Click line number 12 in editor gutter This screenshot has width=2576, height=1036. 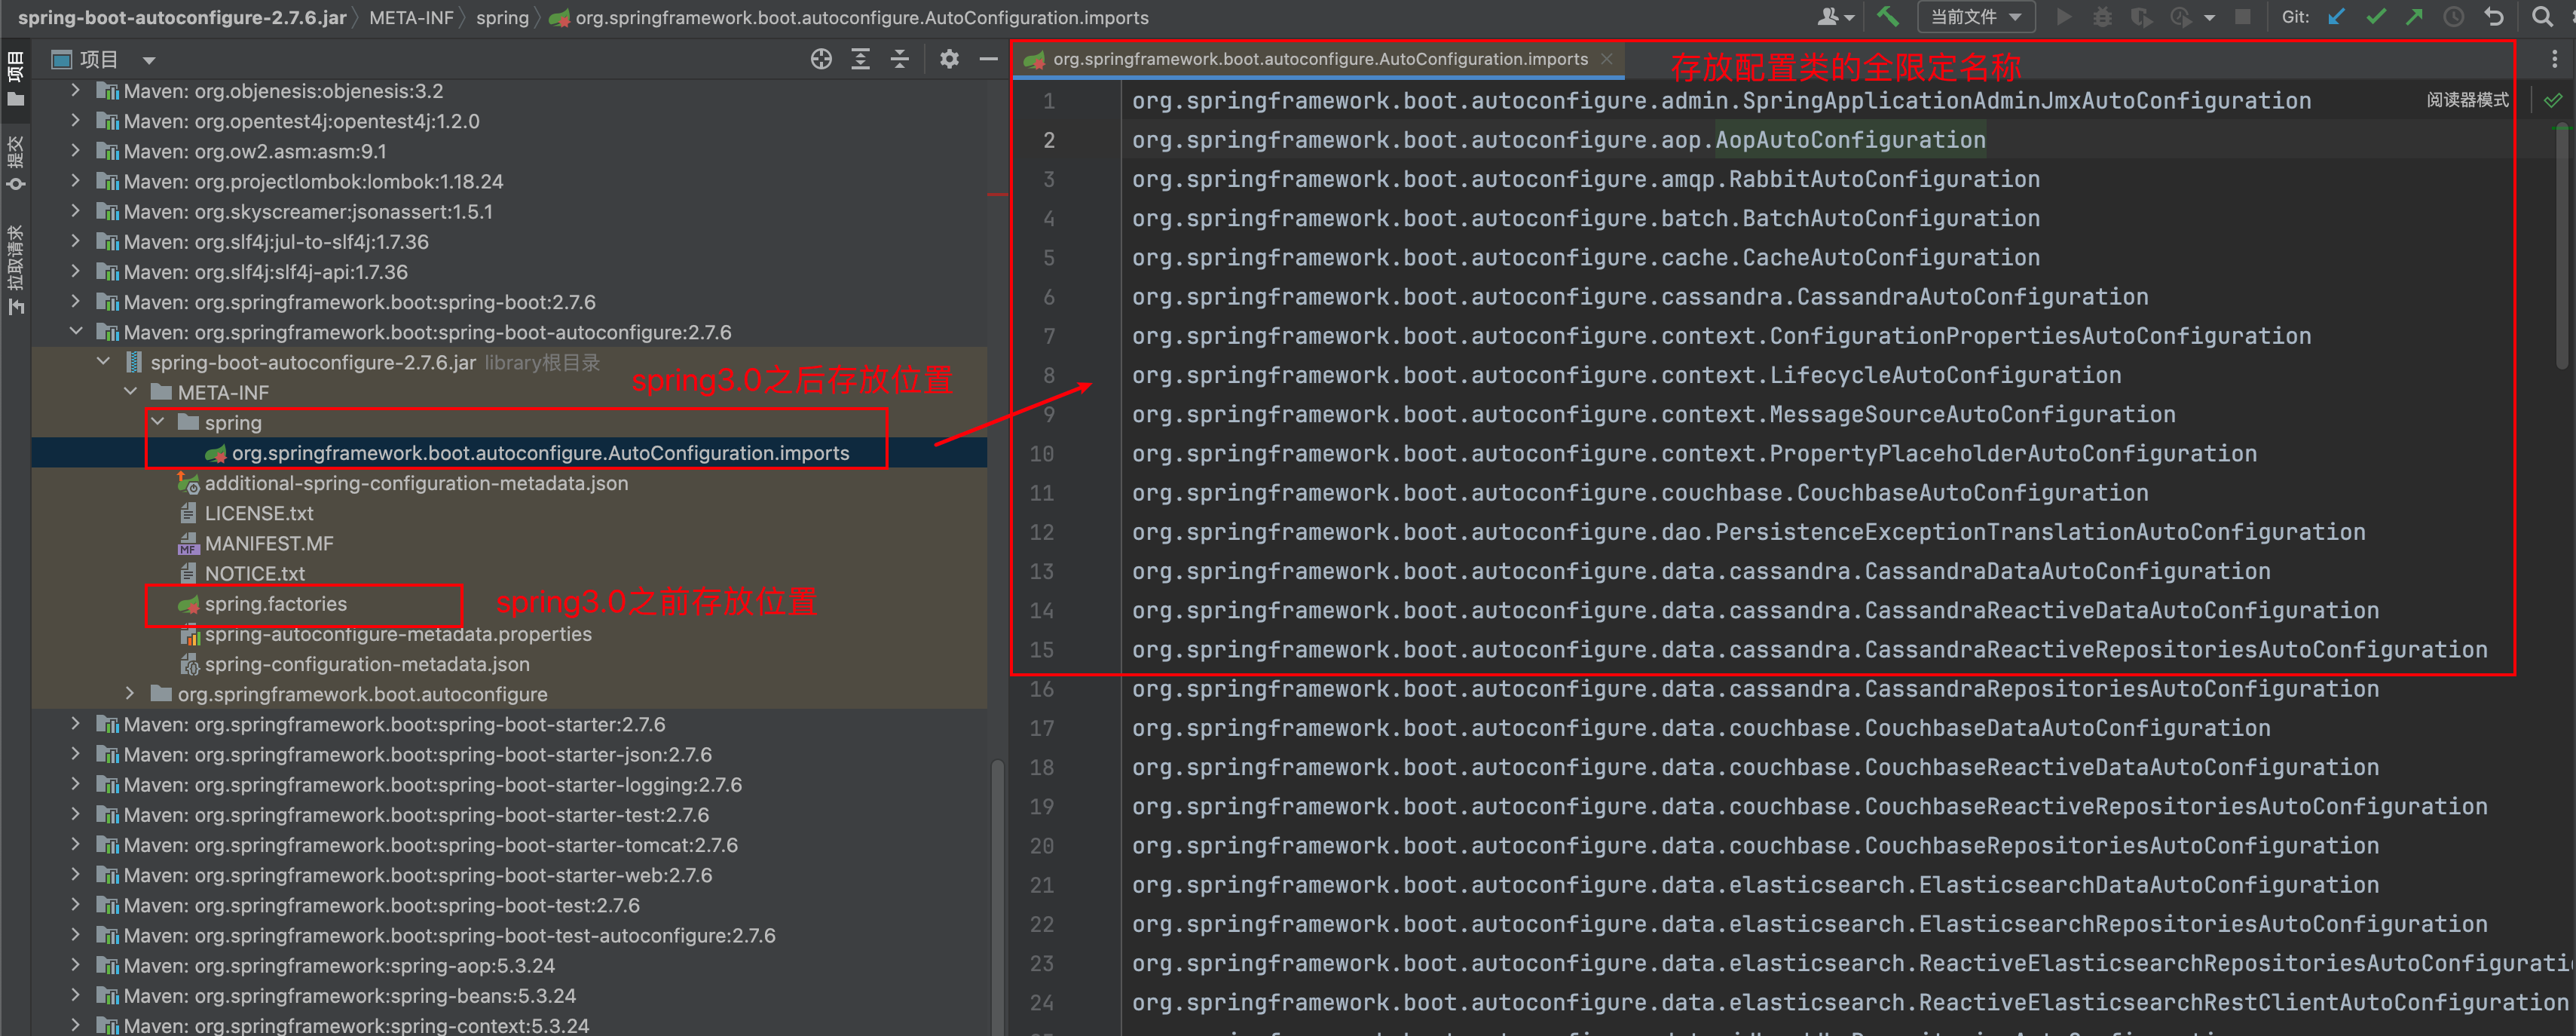1041,532
